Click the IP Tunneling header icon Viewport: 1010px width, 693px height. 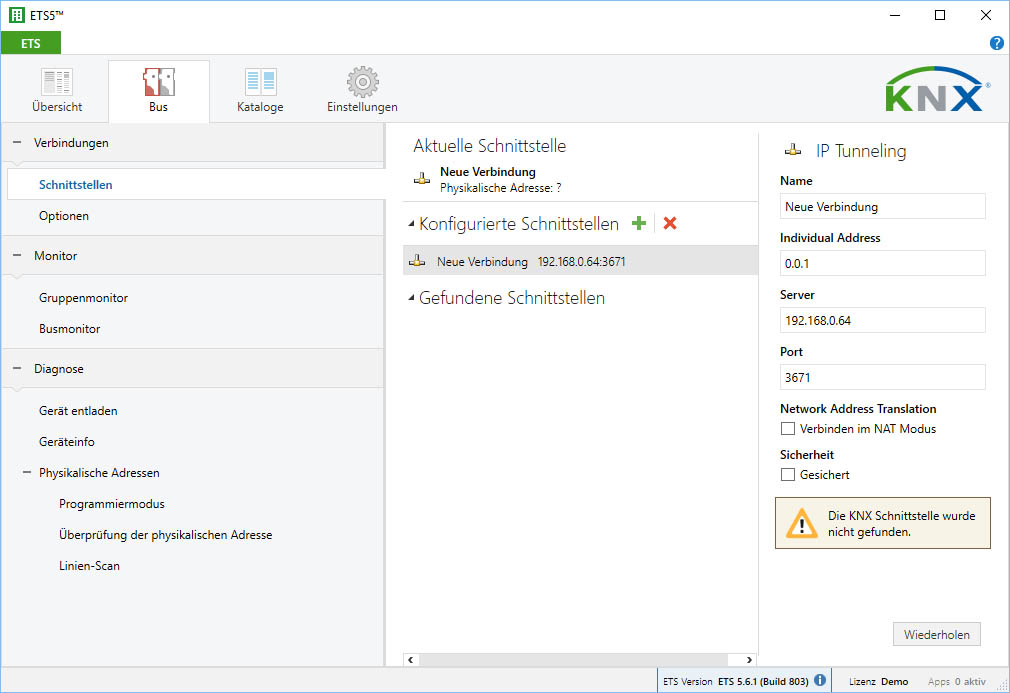click(x=793, y=151)
